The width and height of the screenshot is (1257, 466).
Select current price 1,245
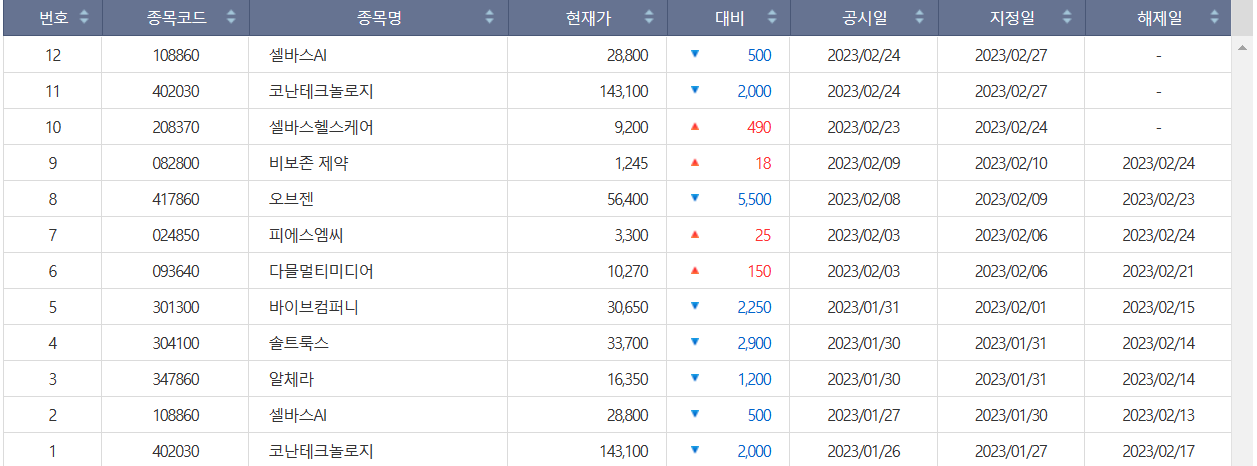[632, 163]
